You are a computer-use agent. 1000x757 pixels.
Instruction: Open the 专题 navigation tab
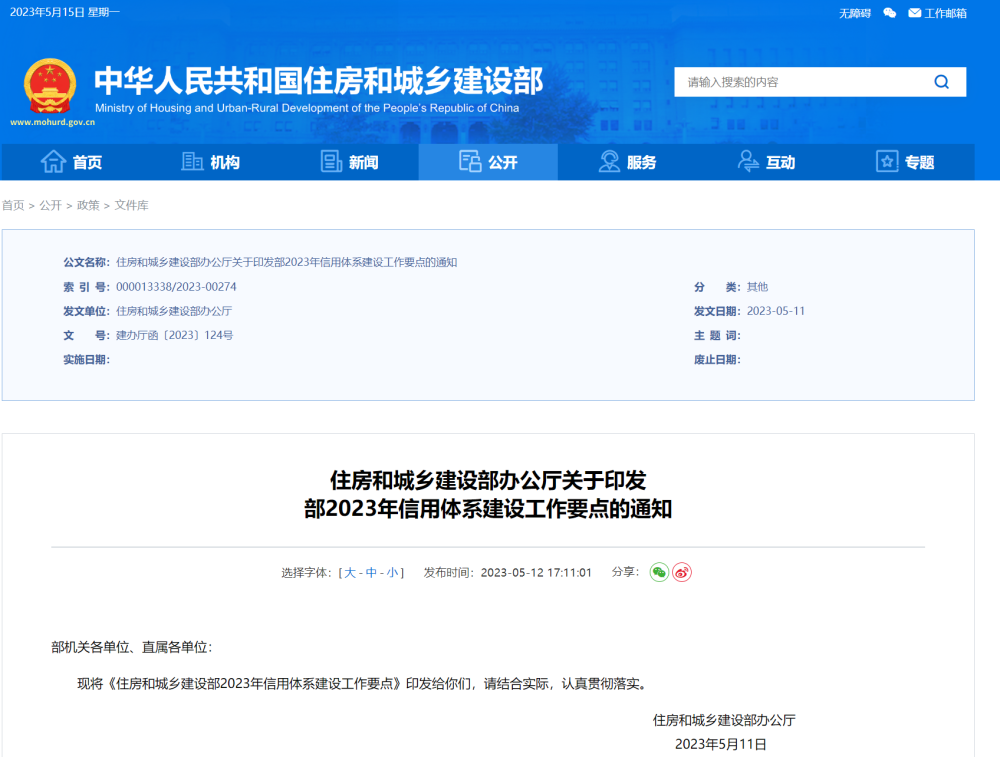[x=905, y=162]
